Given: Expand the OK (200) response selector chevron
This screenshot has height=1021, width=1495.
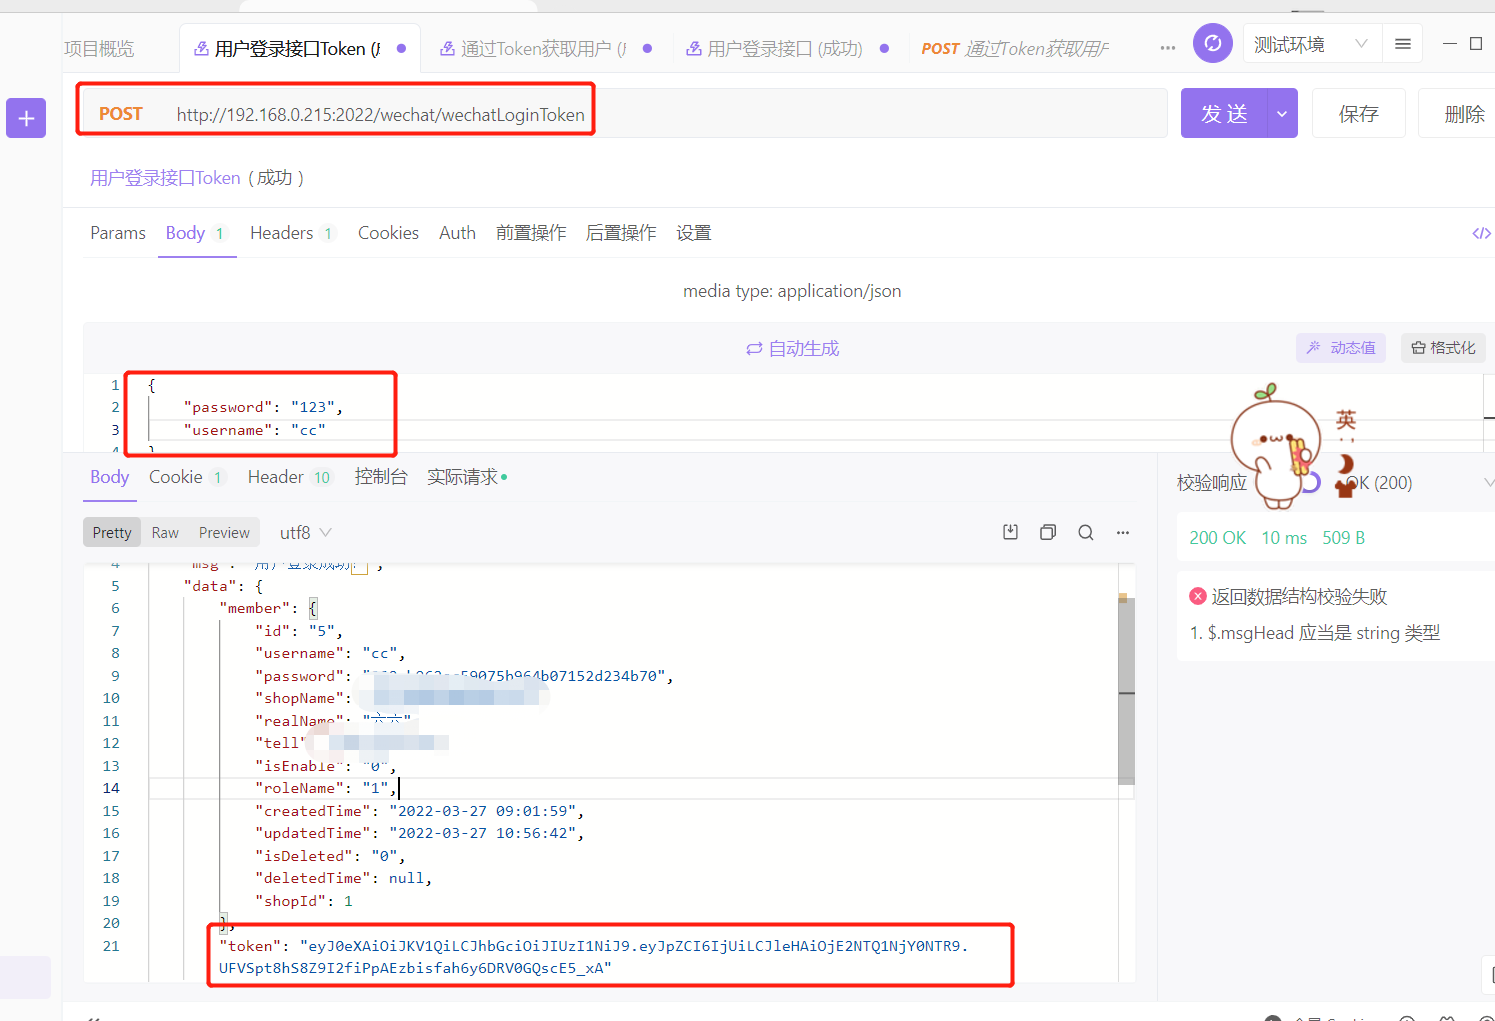Looking at the screenshot, I should 1488,483.
